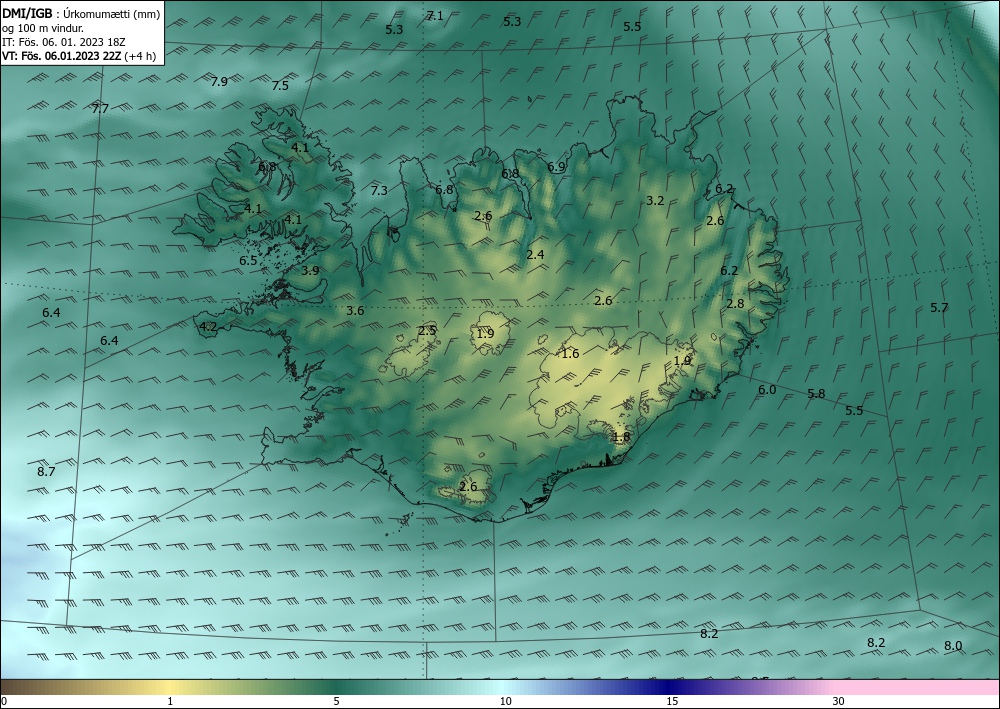
Task: Click the 7.5 value on the map
Action: point(280,85)
